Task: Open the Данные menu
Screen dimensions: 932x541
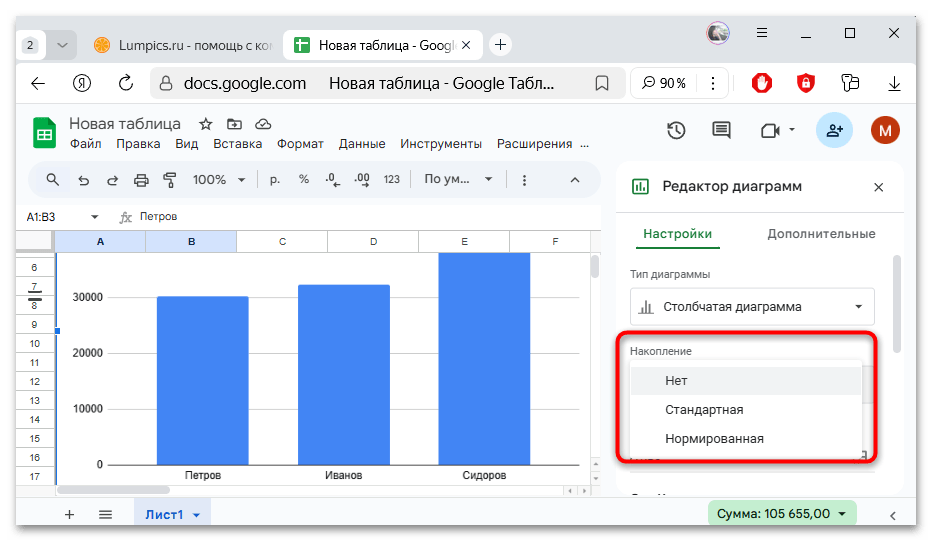Action: pos(361,144)
